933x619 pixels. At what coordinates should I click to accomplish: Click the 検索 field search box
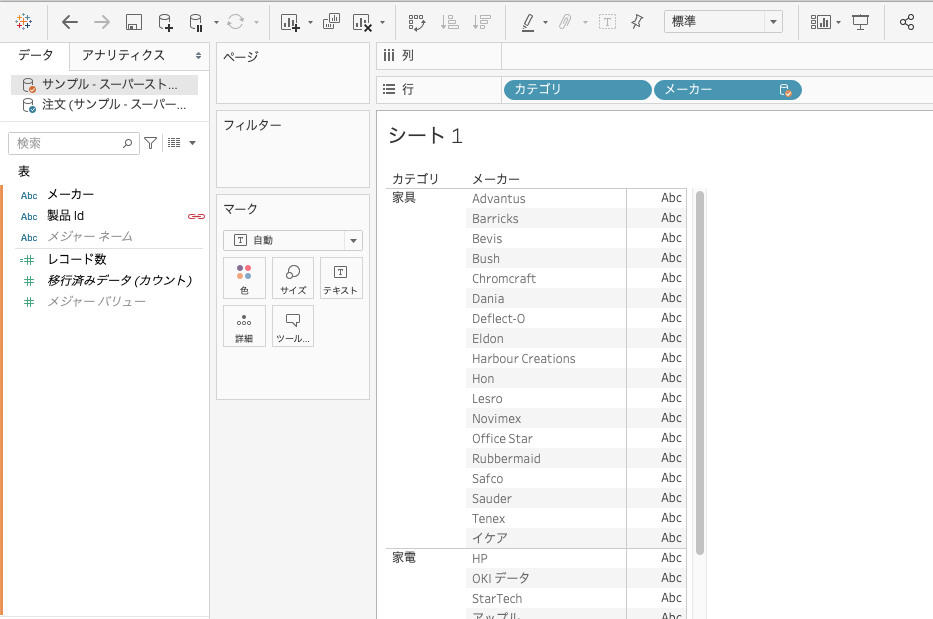click(x=74, y=143)
